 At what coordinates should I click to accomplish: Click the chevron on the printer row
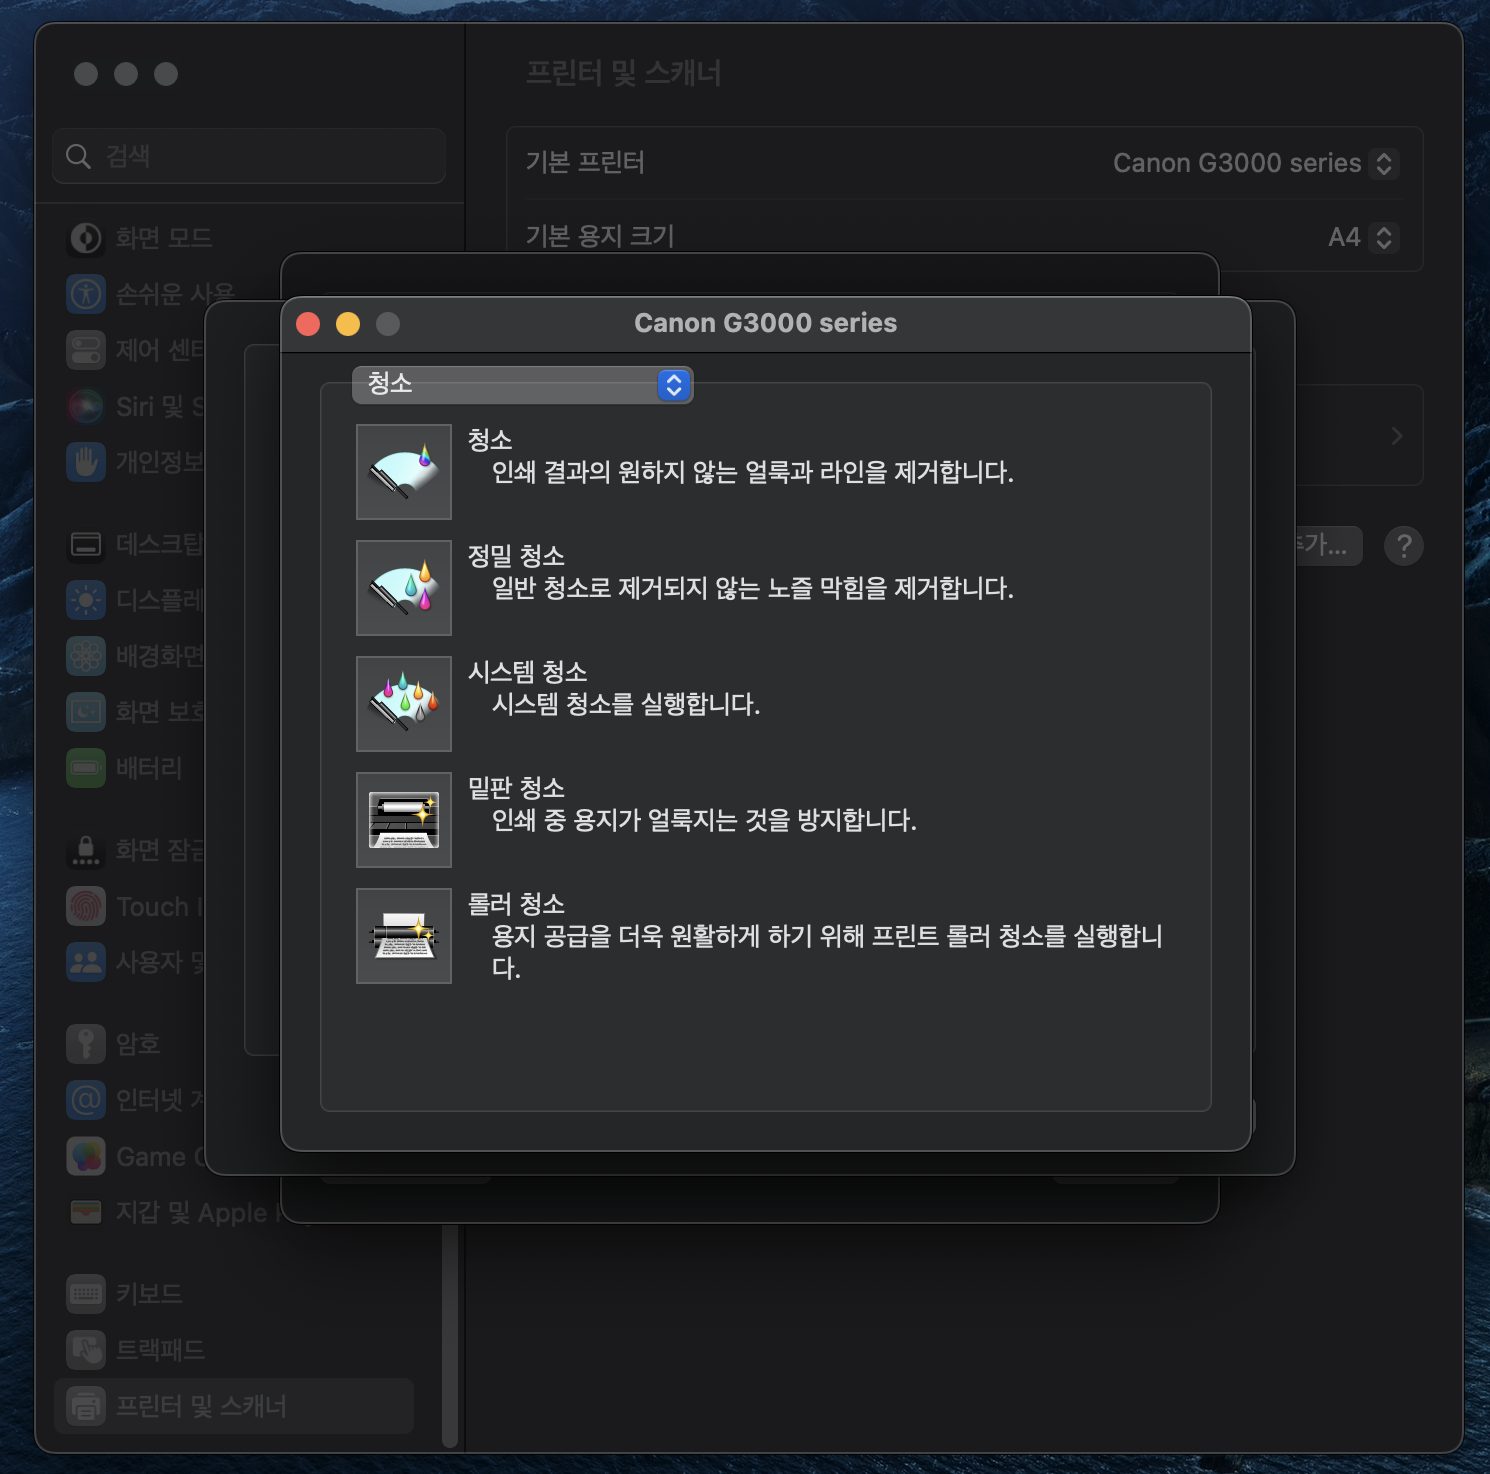pyautogui.click(x=1396, y=436)
